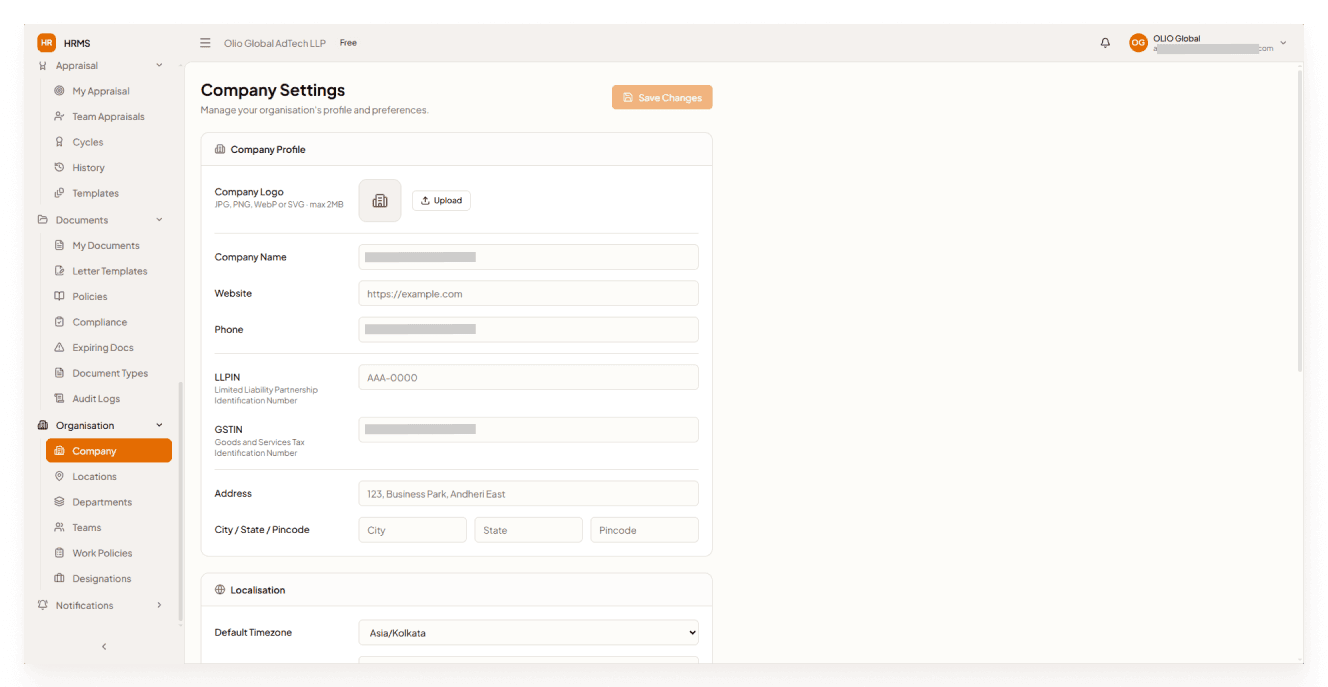1328x687 pixels.
Task: Collapse the Organisation section chevron
Action: (159, 425)
